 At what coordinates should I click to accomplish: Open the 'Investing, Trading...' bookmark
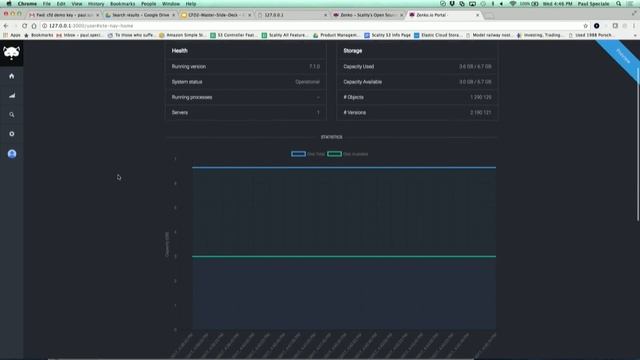click(540, 35)
